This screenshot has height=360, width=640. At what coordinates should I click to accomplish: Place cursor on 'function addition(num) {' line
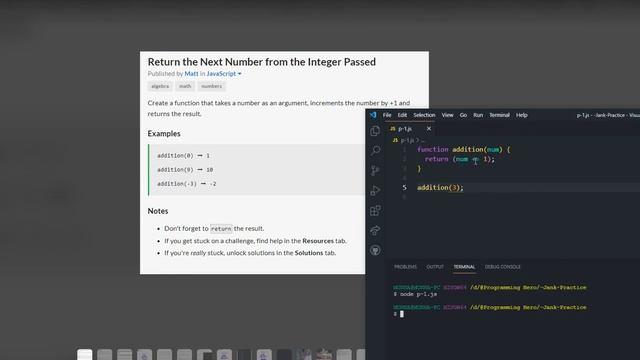pos(463,149)
